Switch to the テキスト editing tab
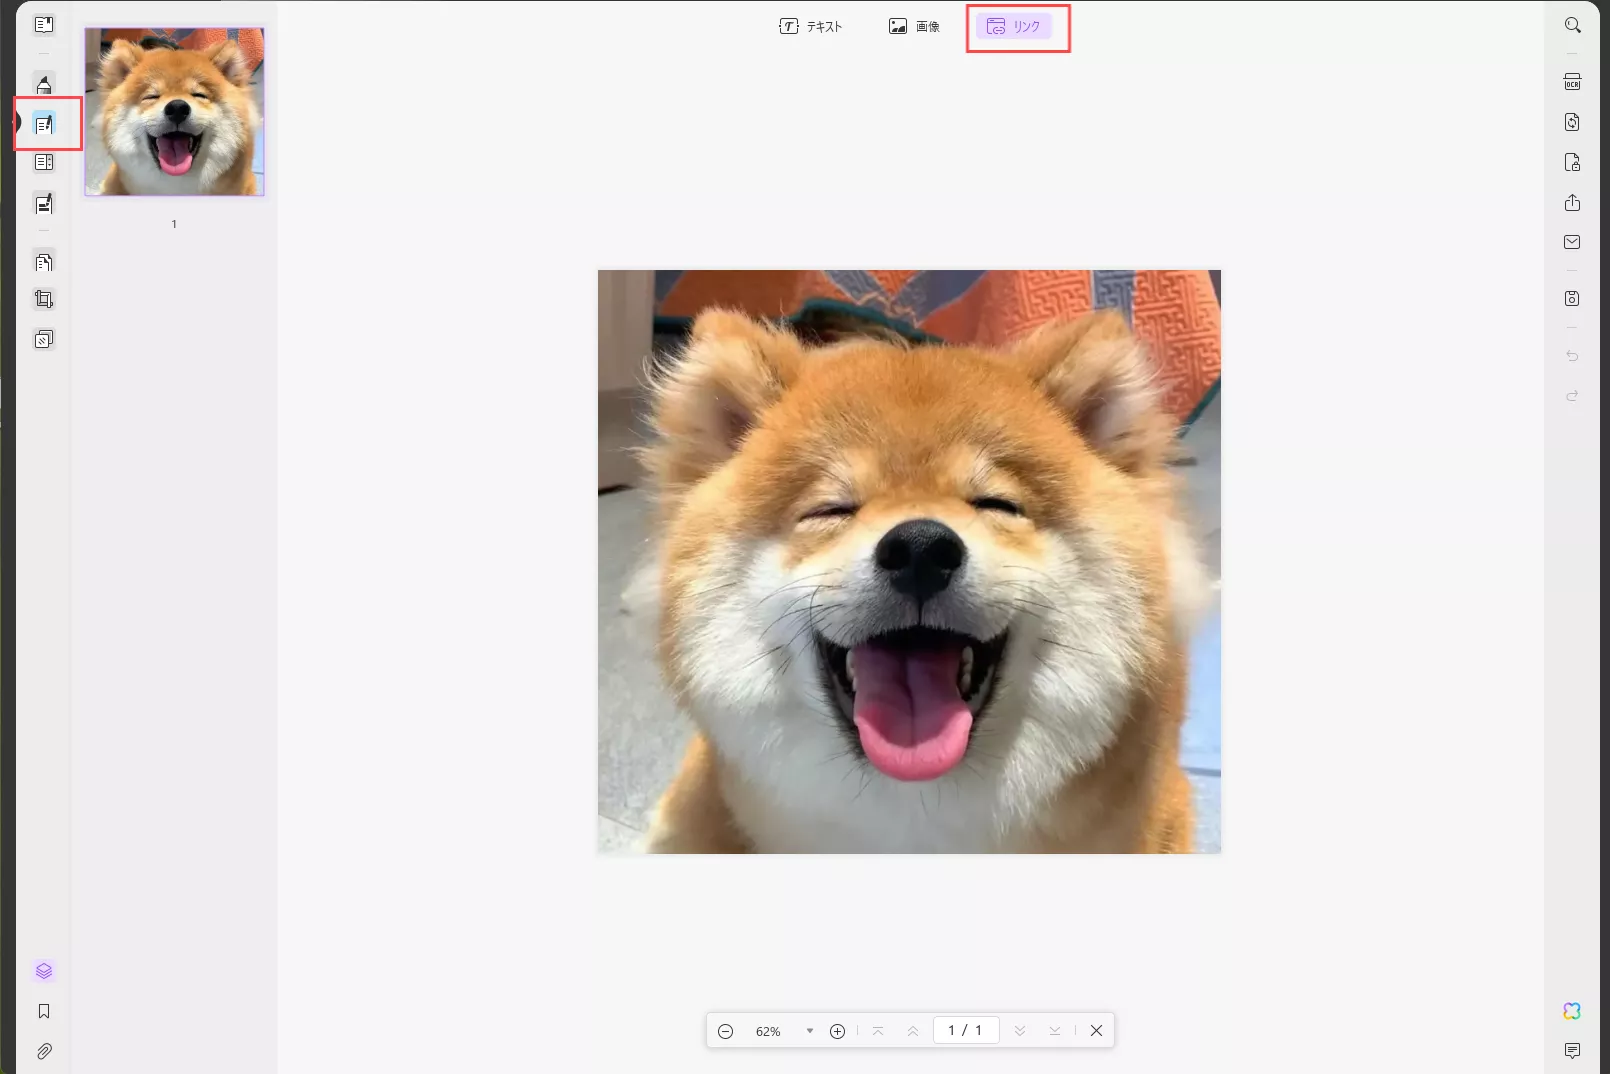This screenshot has height=1074, width=1610. coord(811,27)
